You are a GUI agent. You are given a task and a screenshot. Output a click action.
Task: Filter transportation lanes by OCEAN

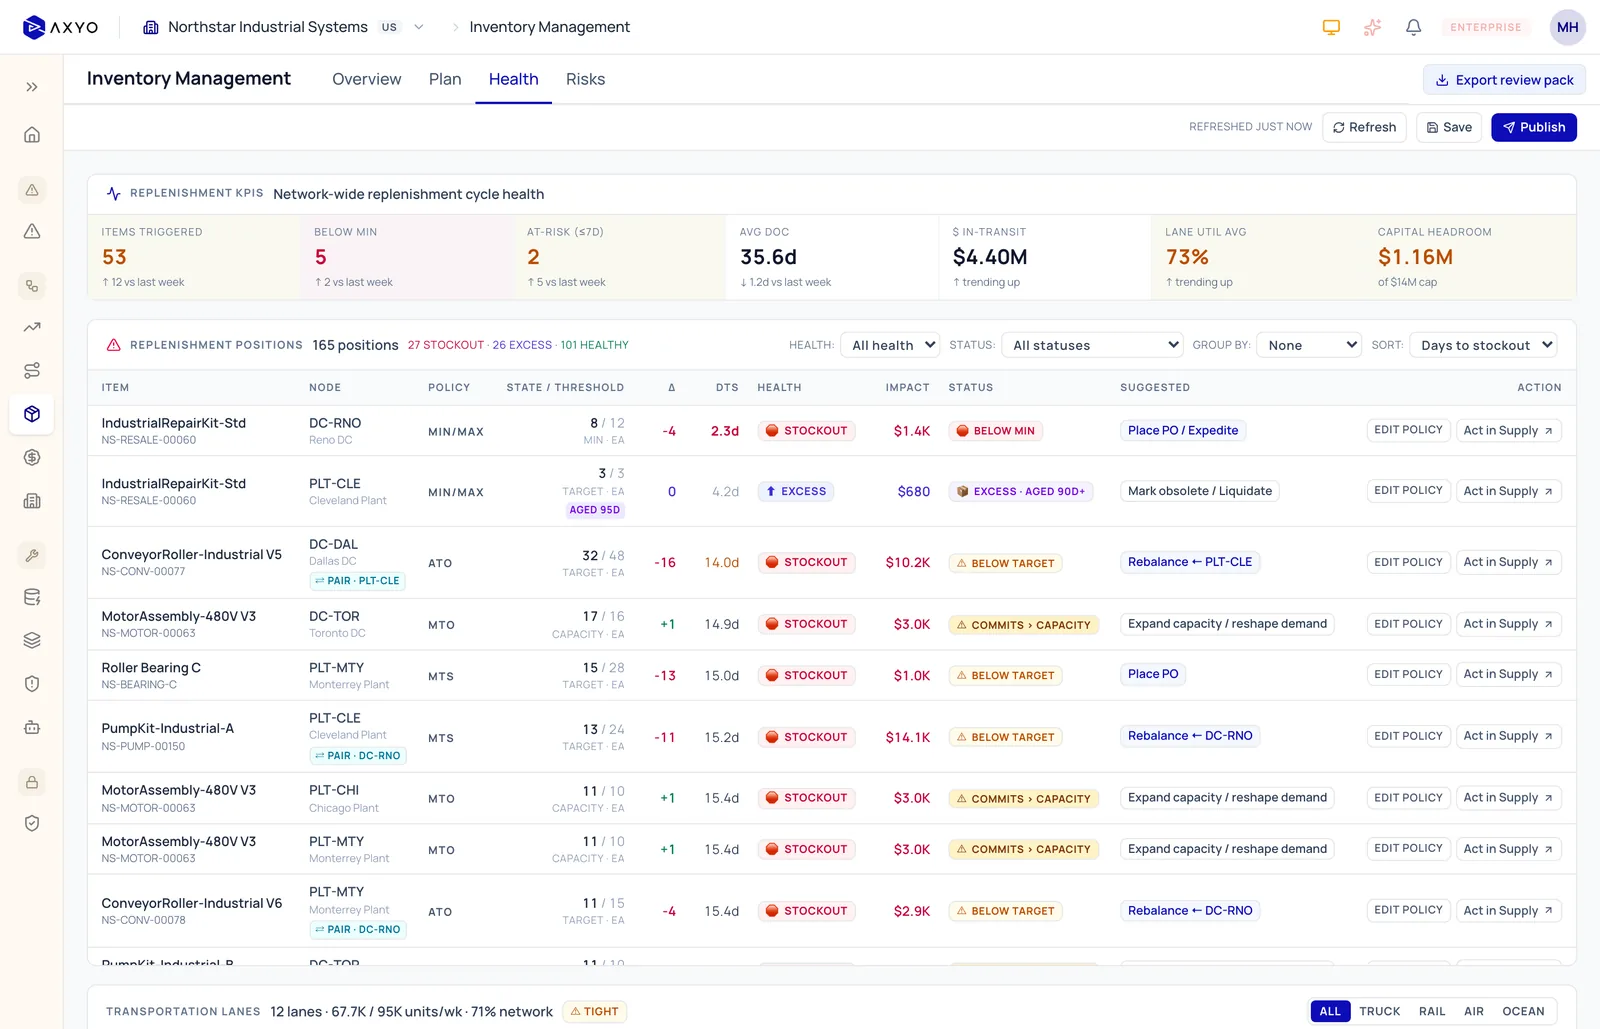coord(1523,1011)
